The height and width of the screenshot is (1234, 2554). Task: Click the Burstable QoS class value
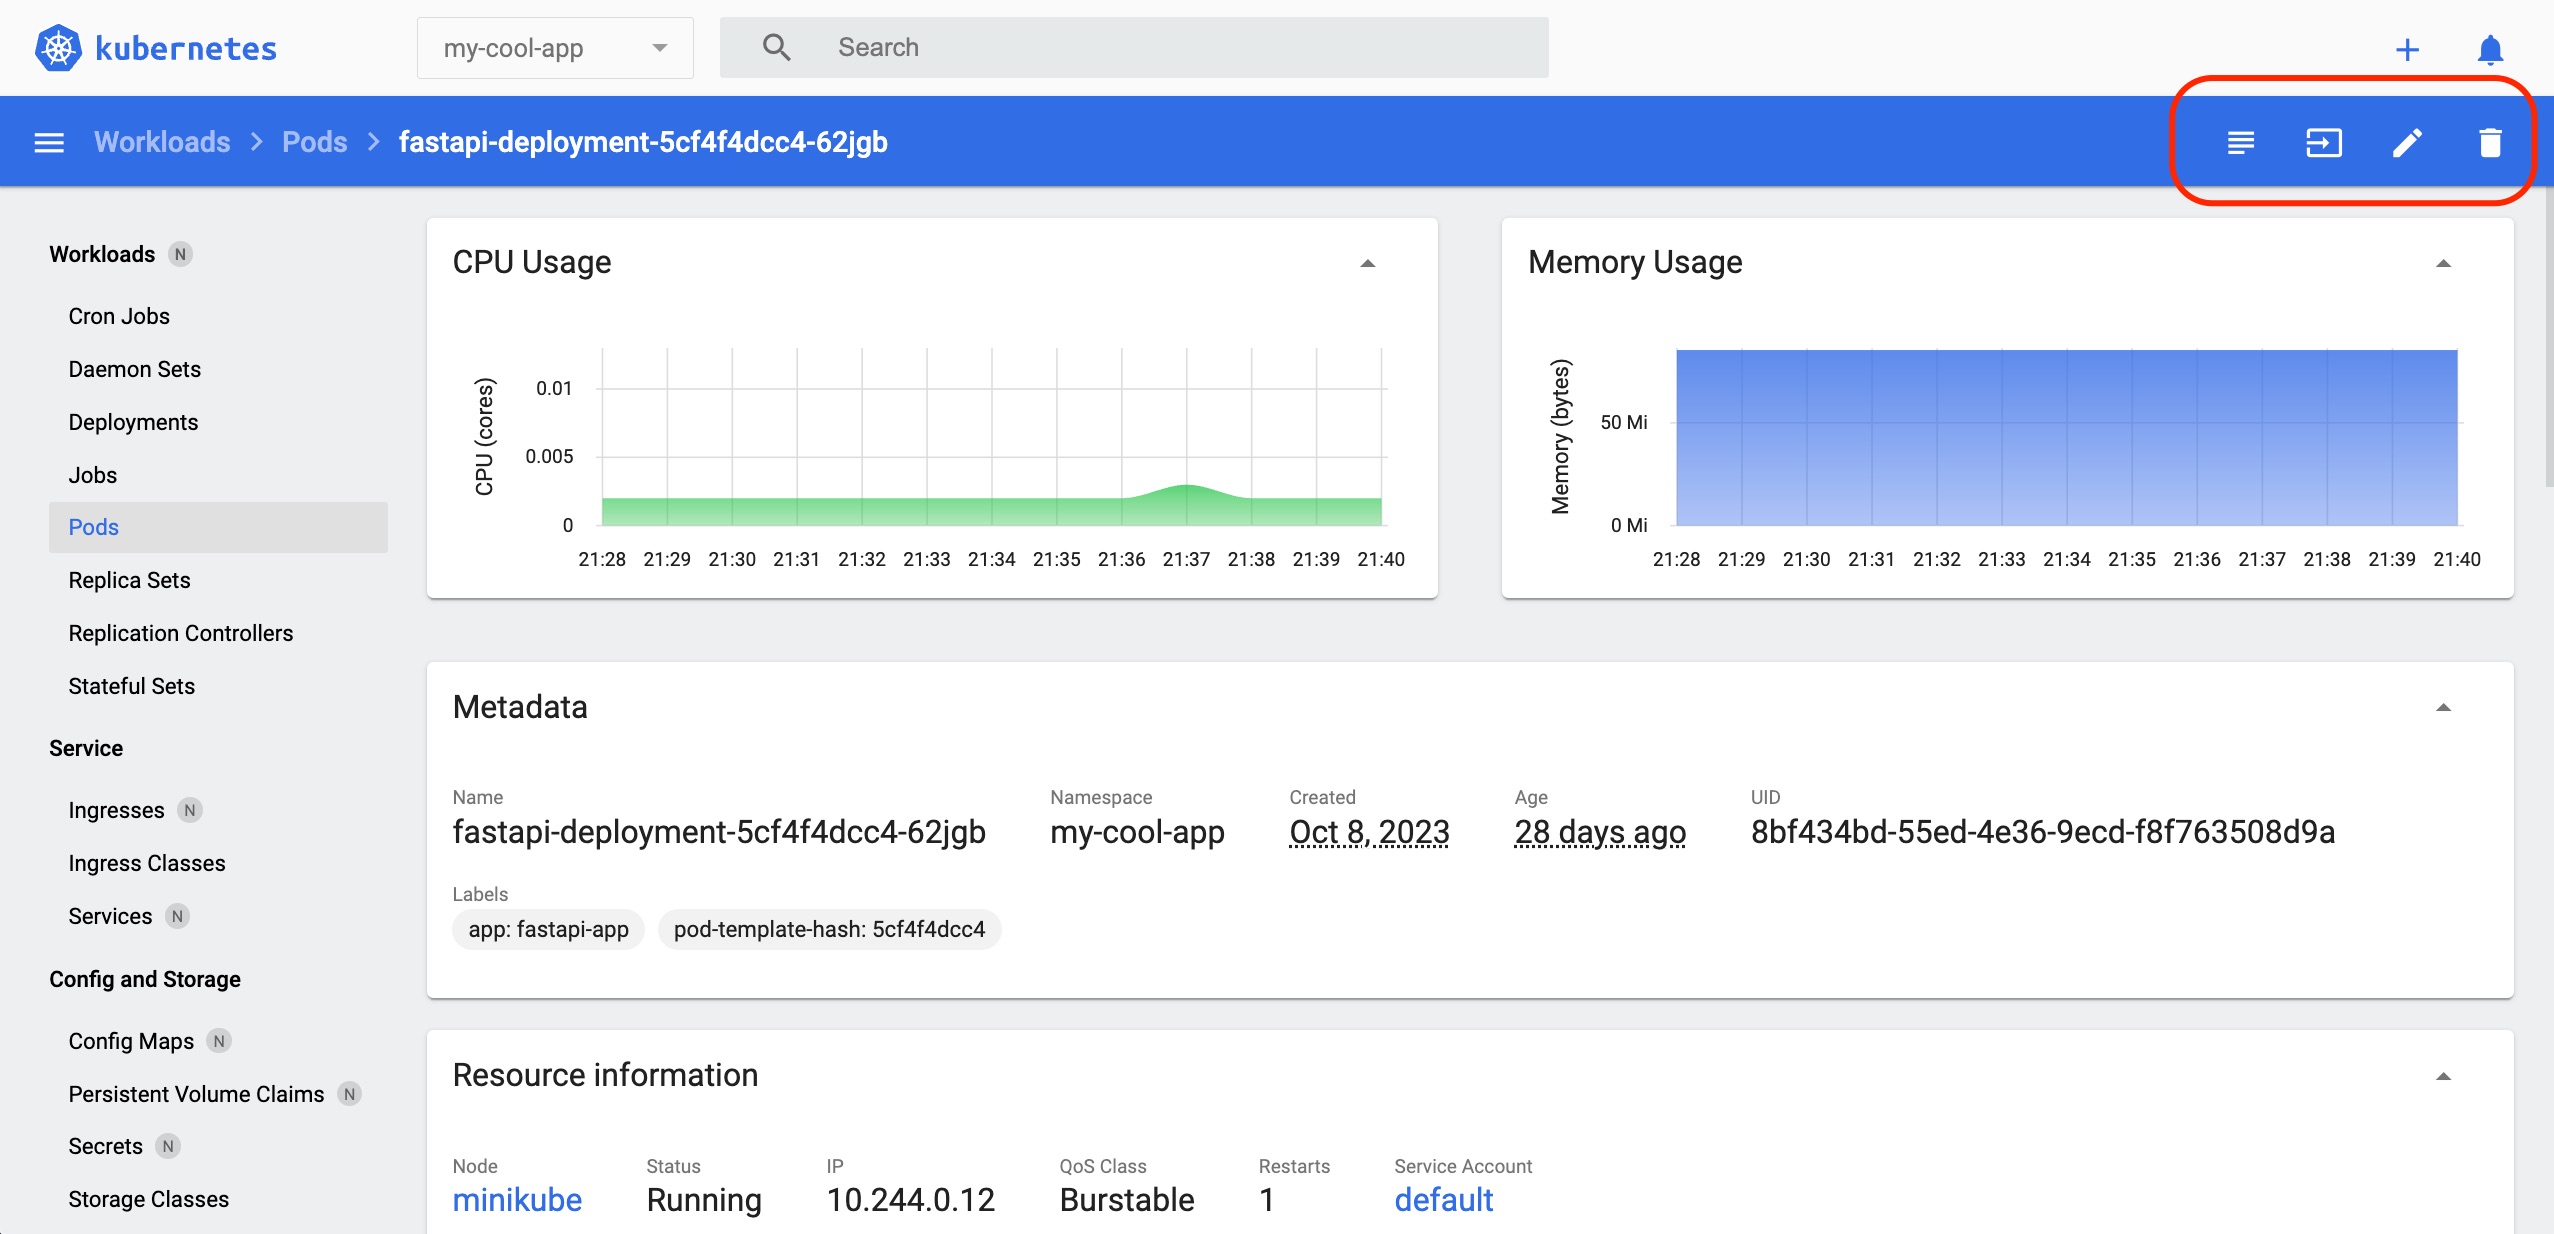[x=1127, y=1199]
